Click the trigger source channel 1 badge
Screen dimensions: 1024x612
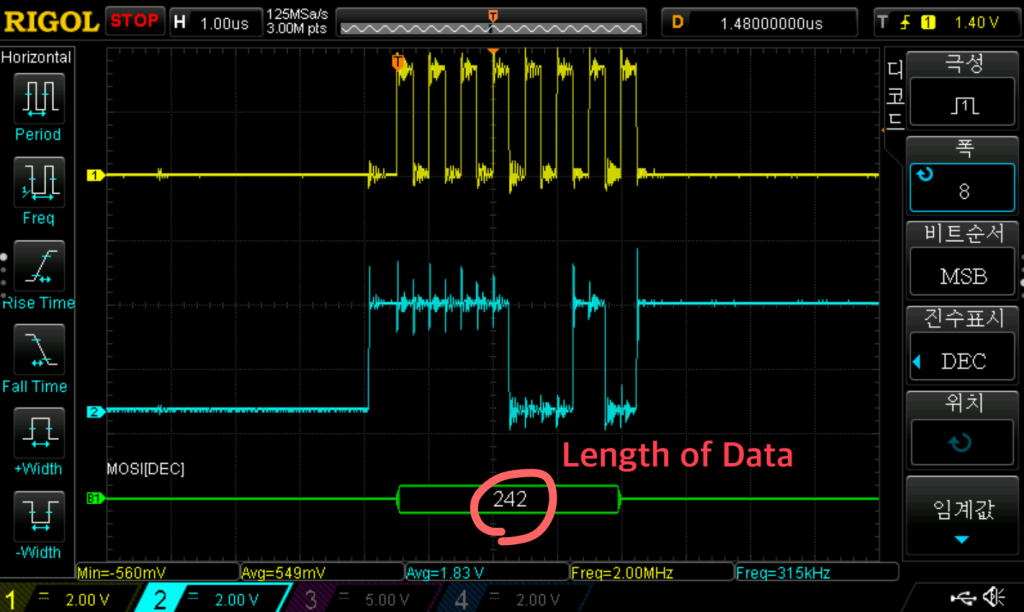point(927,23)
